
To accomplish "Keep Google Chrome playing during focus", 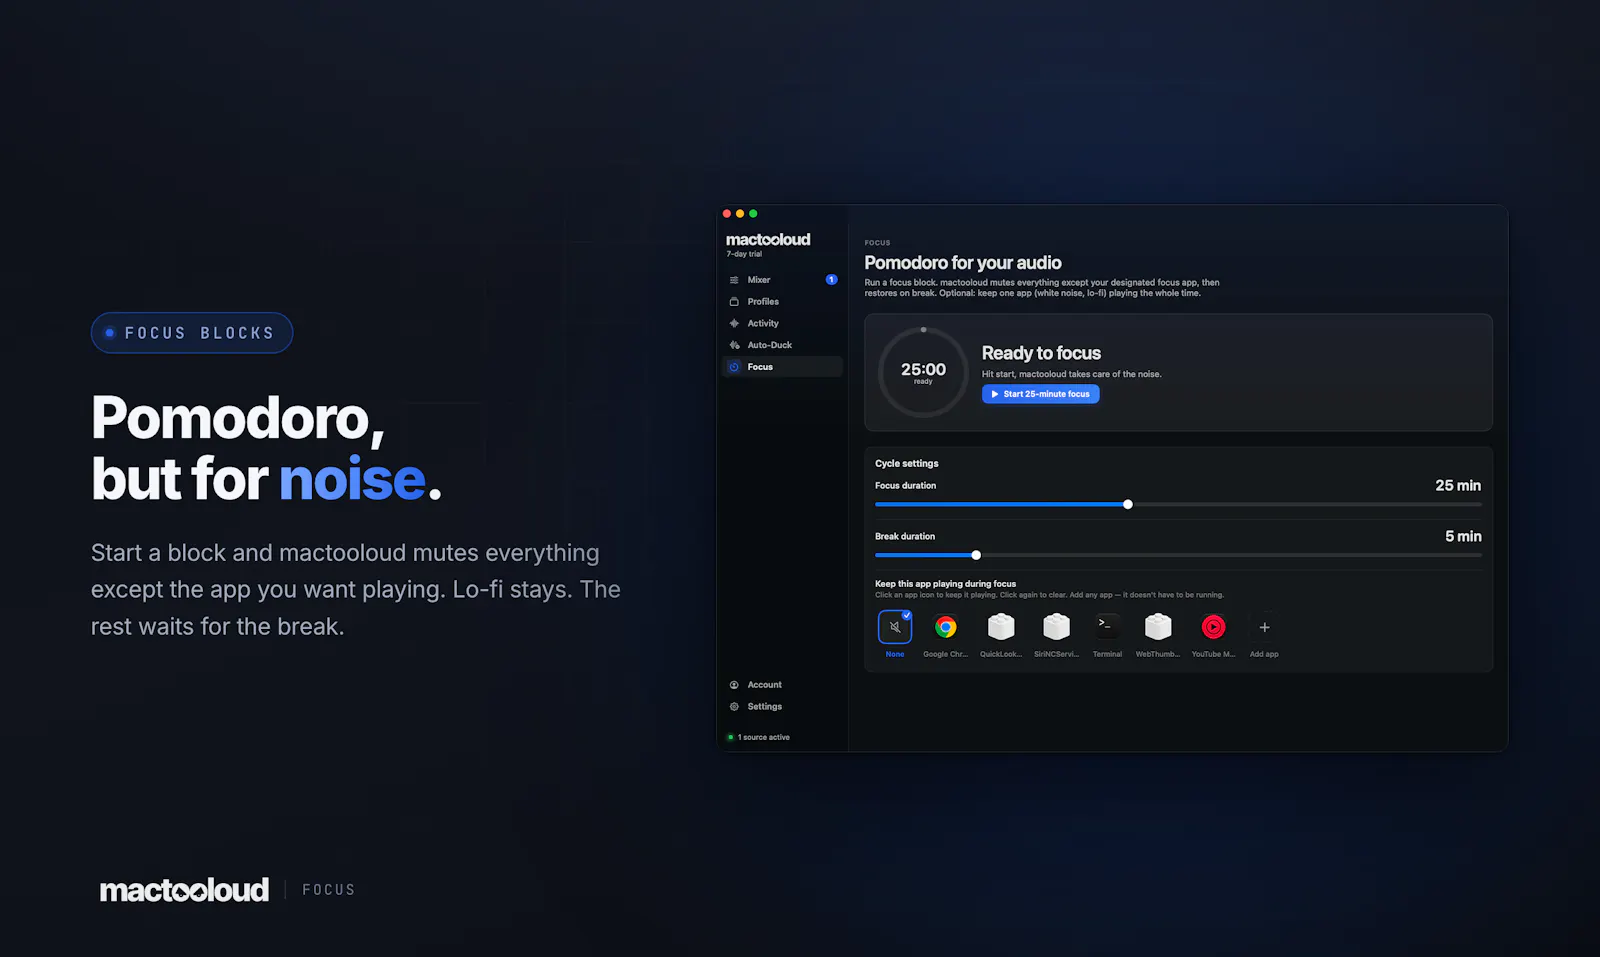I will pyautogui.click(x=945, y=627).
